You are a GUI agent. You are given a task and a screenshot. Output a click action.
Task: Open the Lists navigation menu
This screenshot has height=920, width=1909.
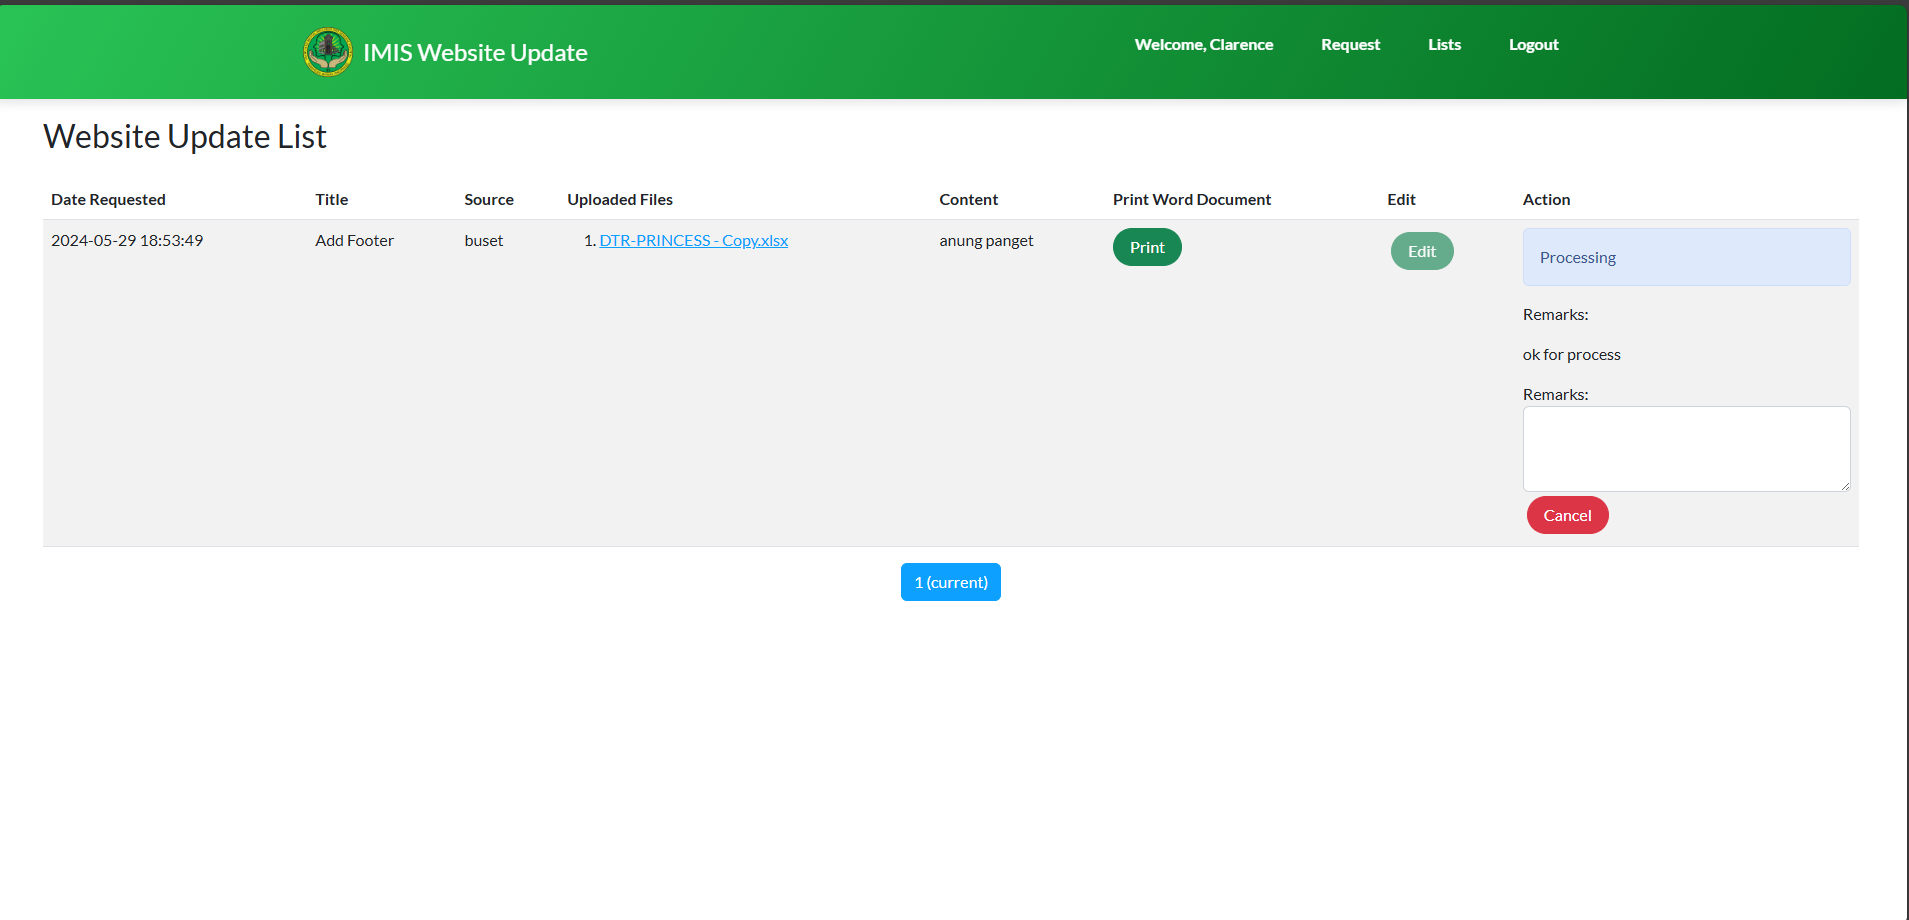coord(1444,45)
